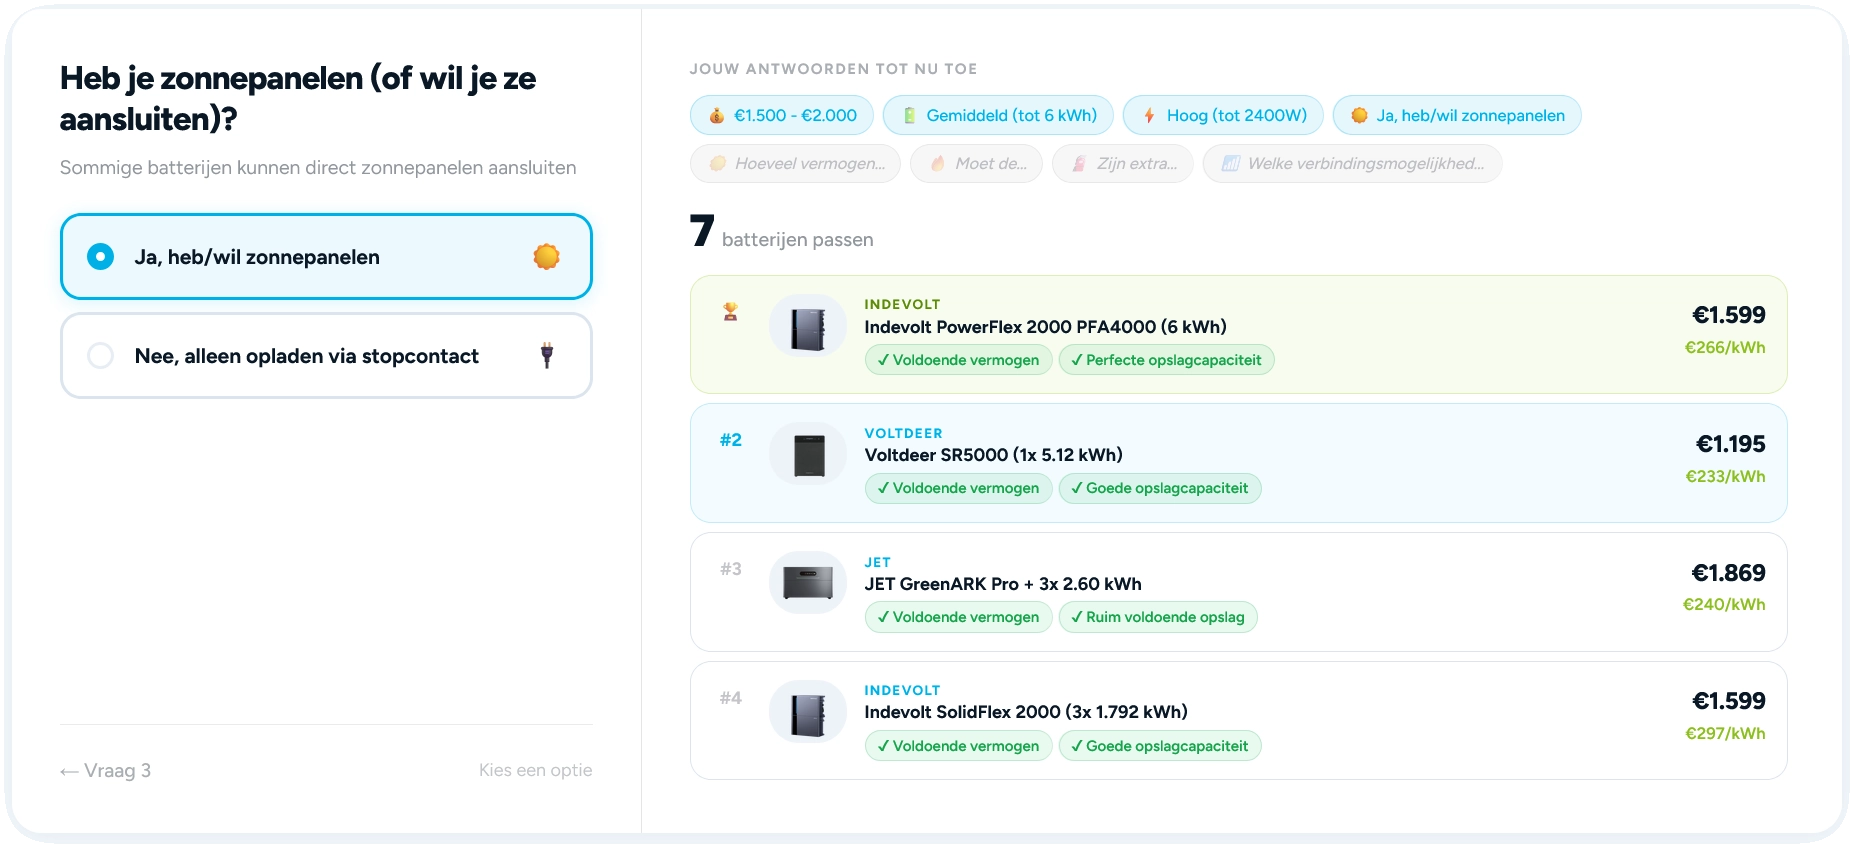The width and height of the screenshot is (1853, 848).
Task: Click 'JET GreenARK Pro + 3x 2.60 kWh' title
Action: click(1003, 584)
